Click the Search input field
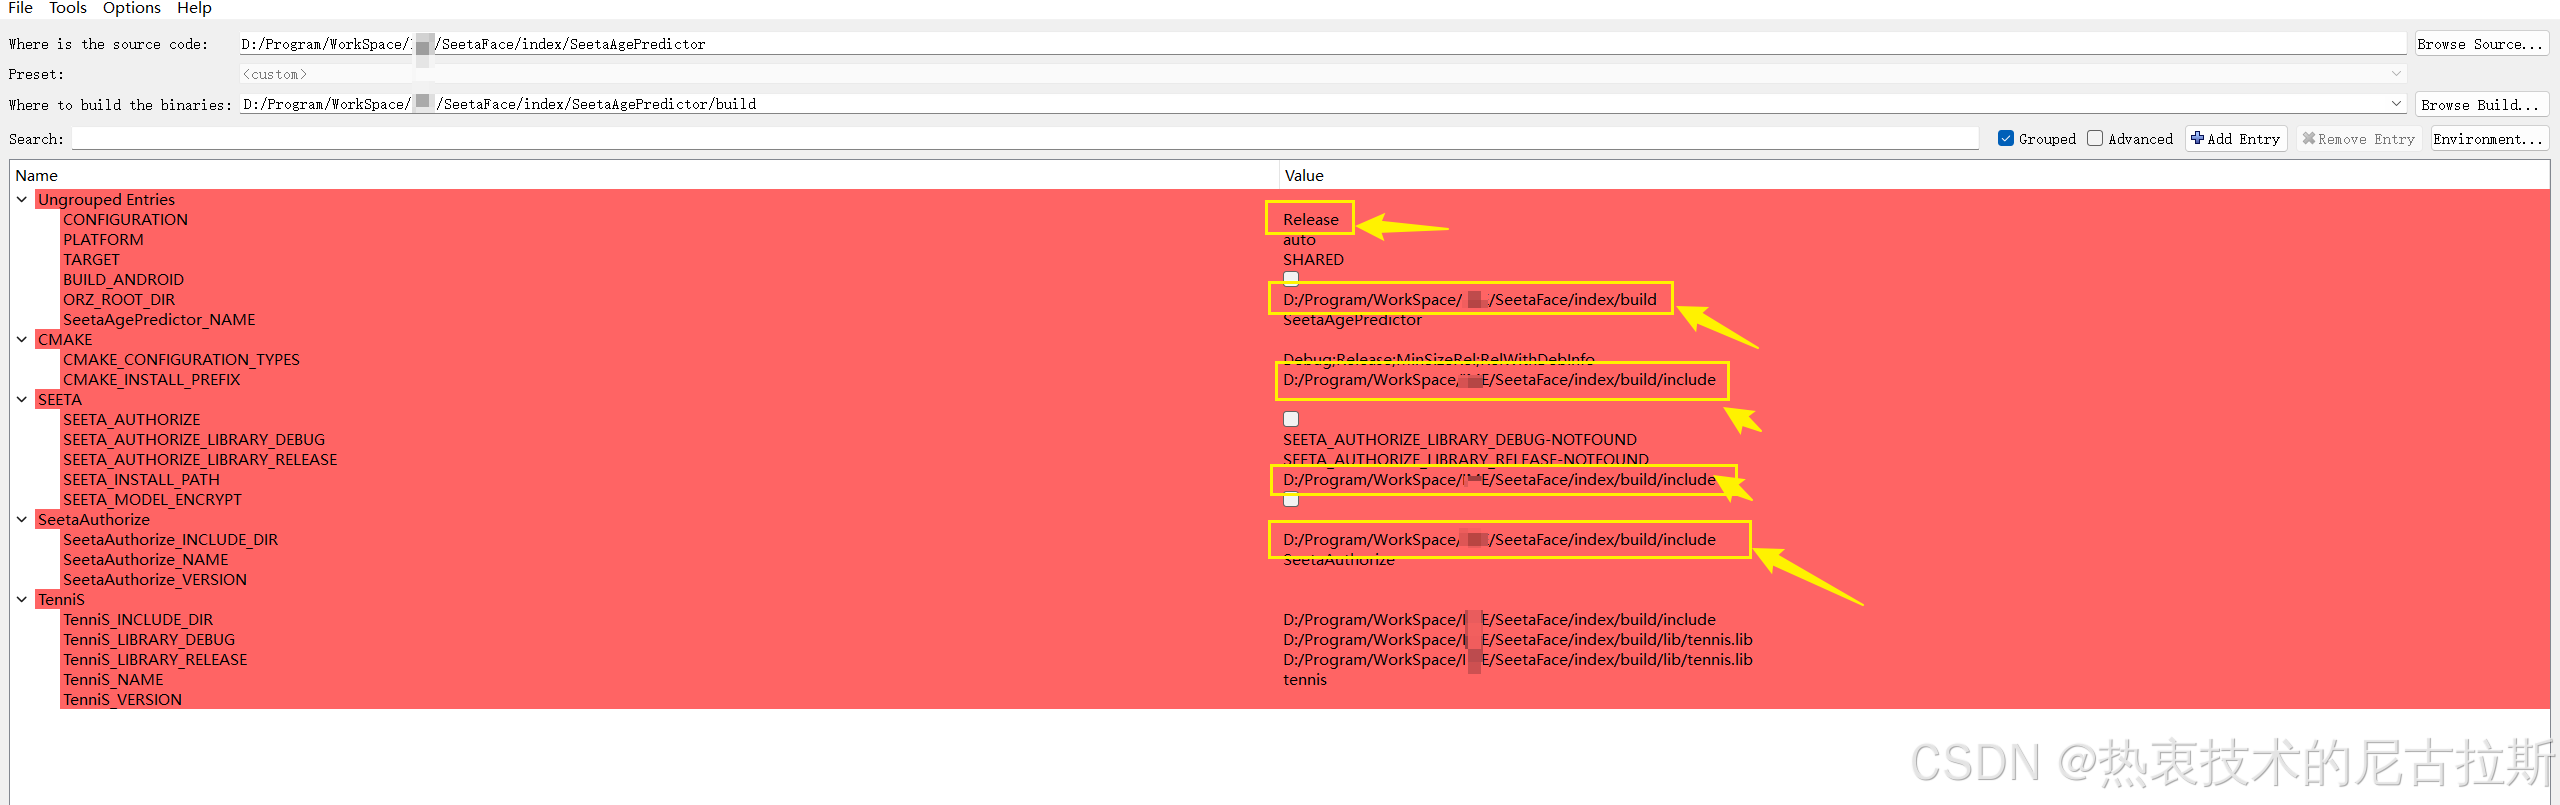The height and width of the screenshot is (805, 2560). (x=1025, y=139)
